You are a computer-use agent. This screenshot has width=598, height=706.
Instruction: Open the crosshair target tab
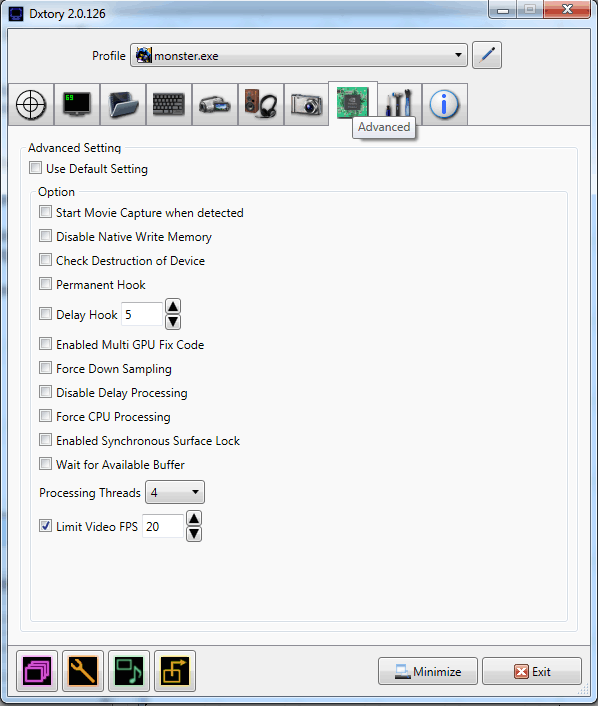(31, 104)
